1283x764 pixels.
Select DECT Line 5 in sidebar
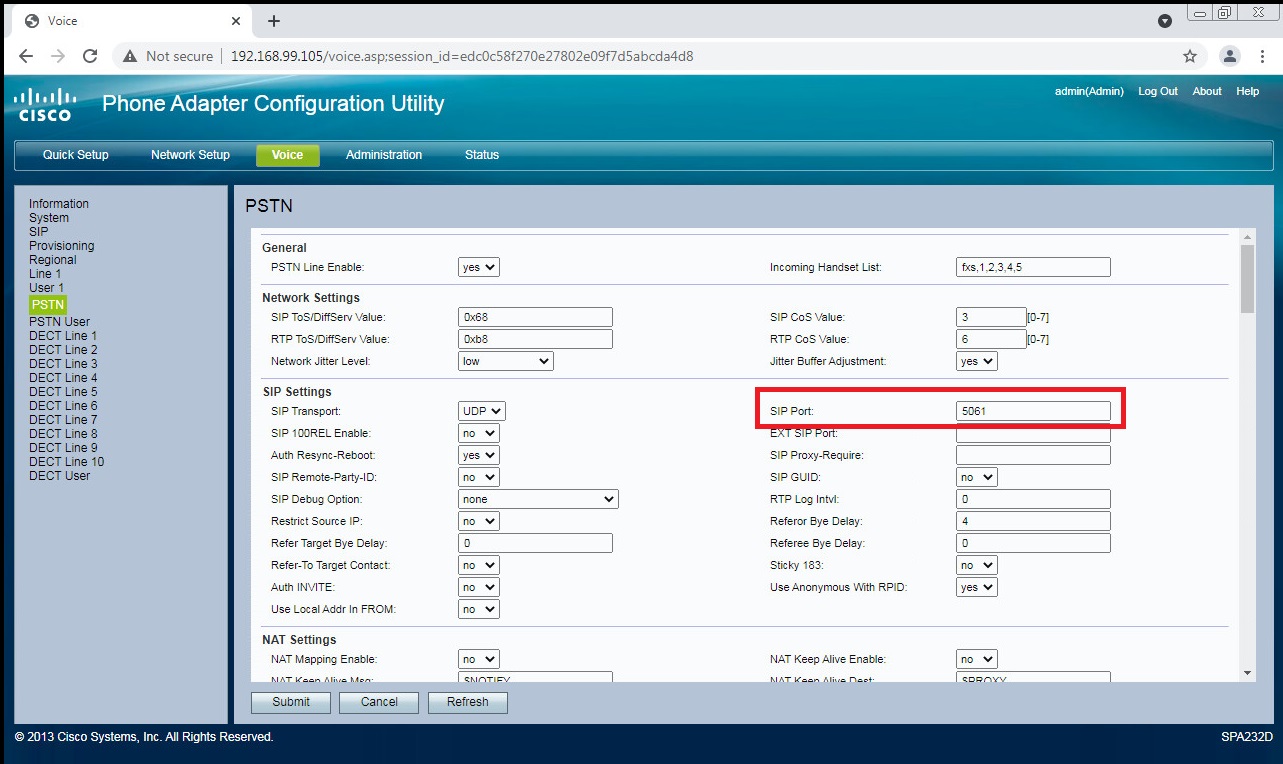(63, 392)
